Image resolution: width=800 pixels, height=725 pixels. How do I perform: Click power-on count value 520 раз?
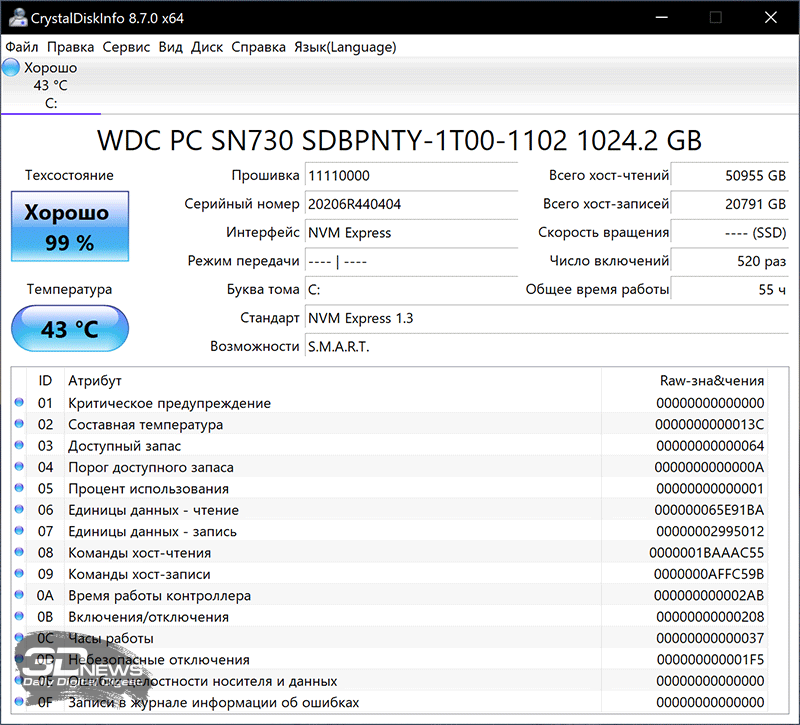[730, 261]
